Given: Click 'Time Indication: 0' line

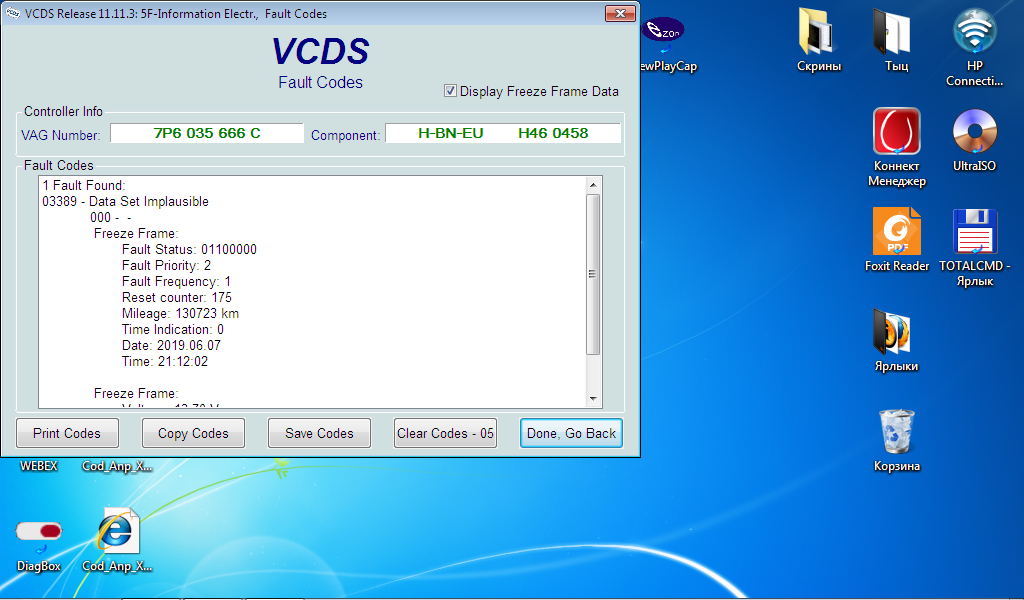Looking at the screenshot, I should tap(173, 330).
